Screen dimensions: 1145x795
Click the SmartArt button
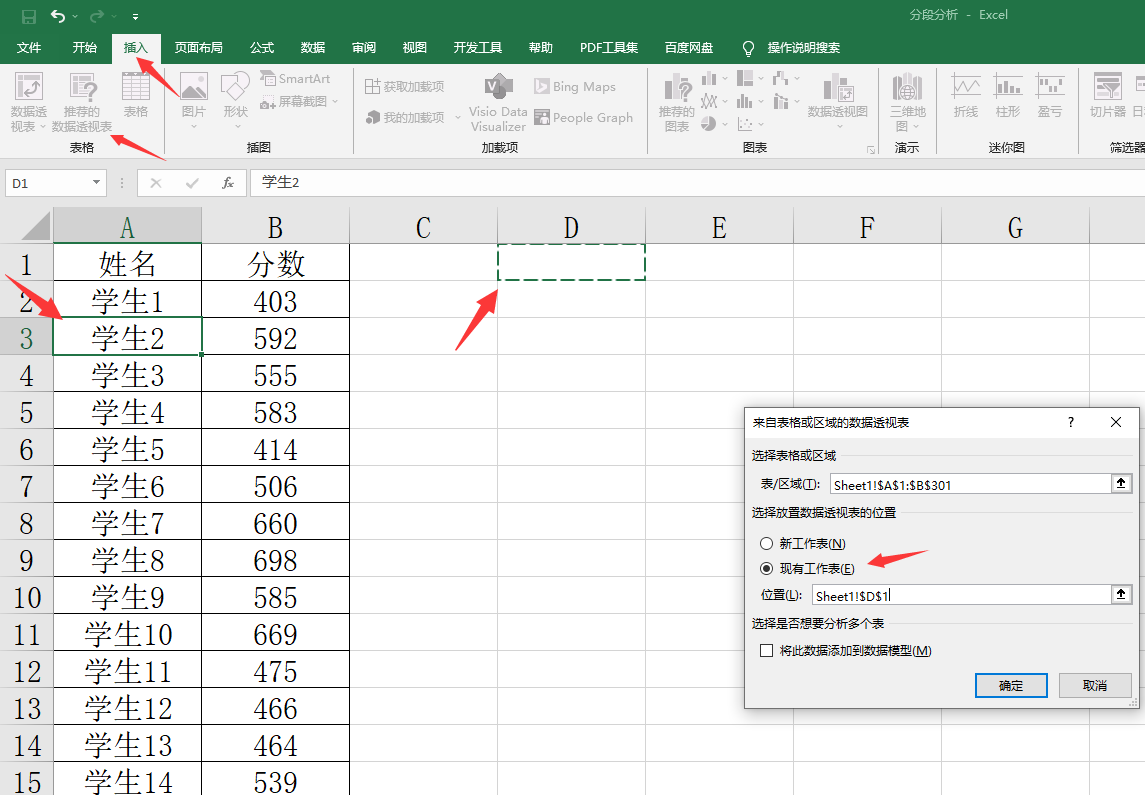(x=295, y=79)
